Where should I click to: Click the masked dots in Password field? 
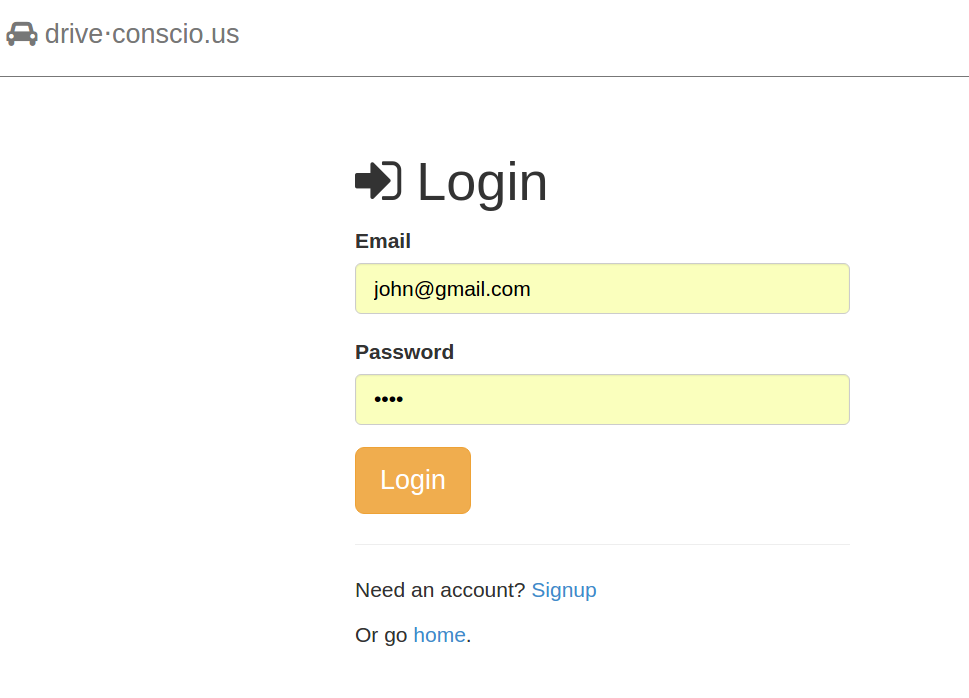click(x=388, y=400)
